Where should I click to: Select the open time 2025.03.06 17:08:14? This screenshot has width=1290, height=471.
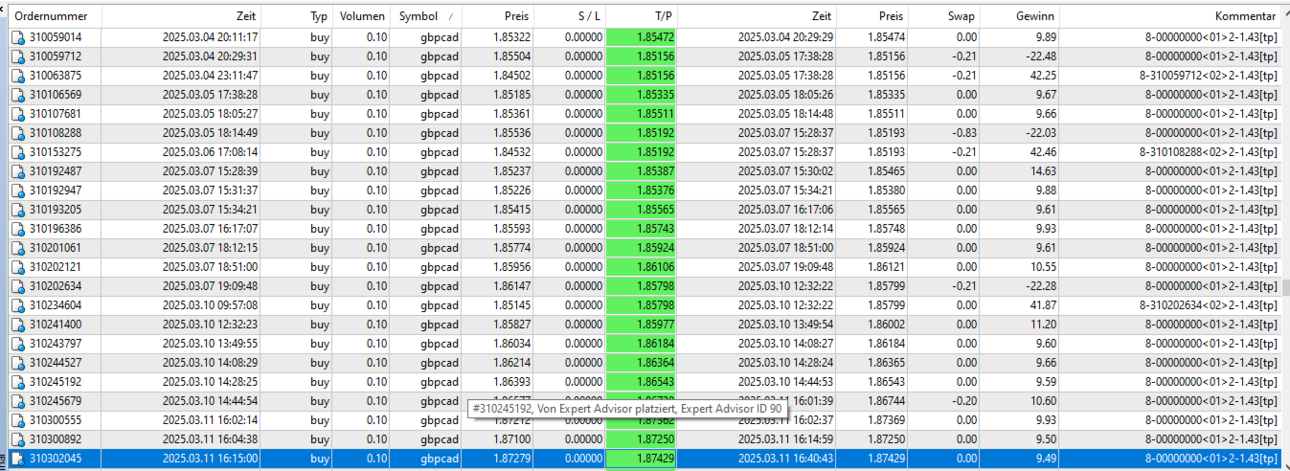(210, 152)
